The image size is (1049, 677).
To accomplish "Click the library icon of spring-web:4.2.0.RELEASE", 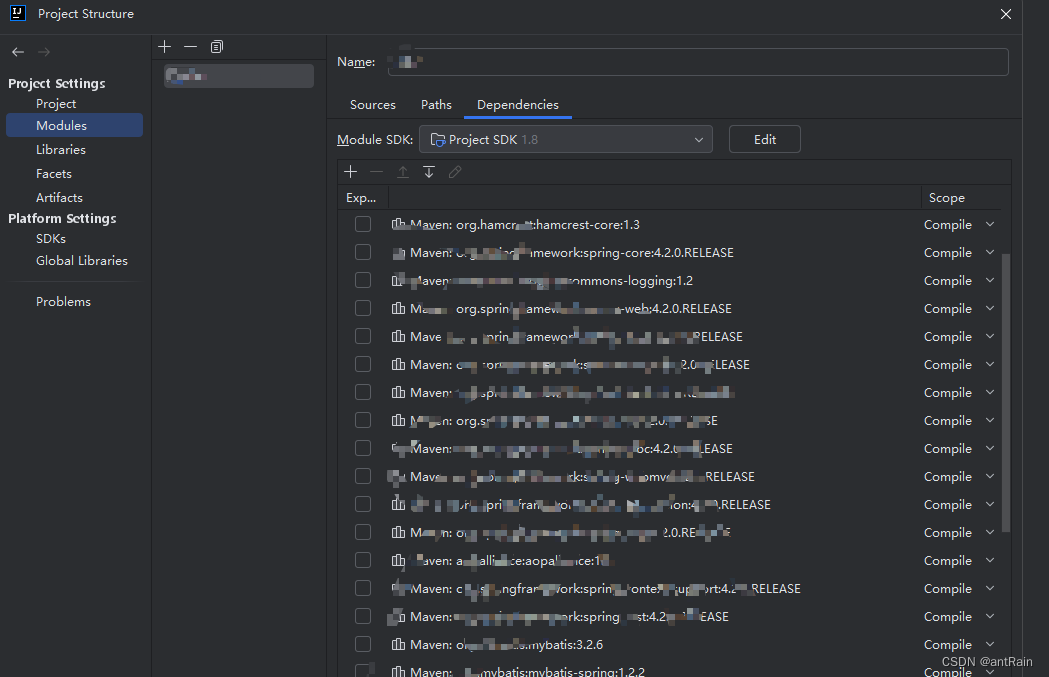I will (398, 308).
